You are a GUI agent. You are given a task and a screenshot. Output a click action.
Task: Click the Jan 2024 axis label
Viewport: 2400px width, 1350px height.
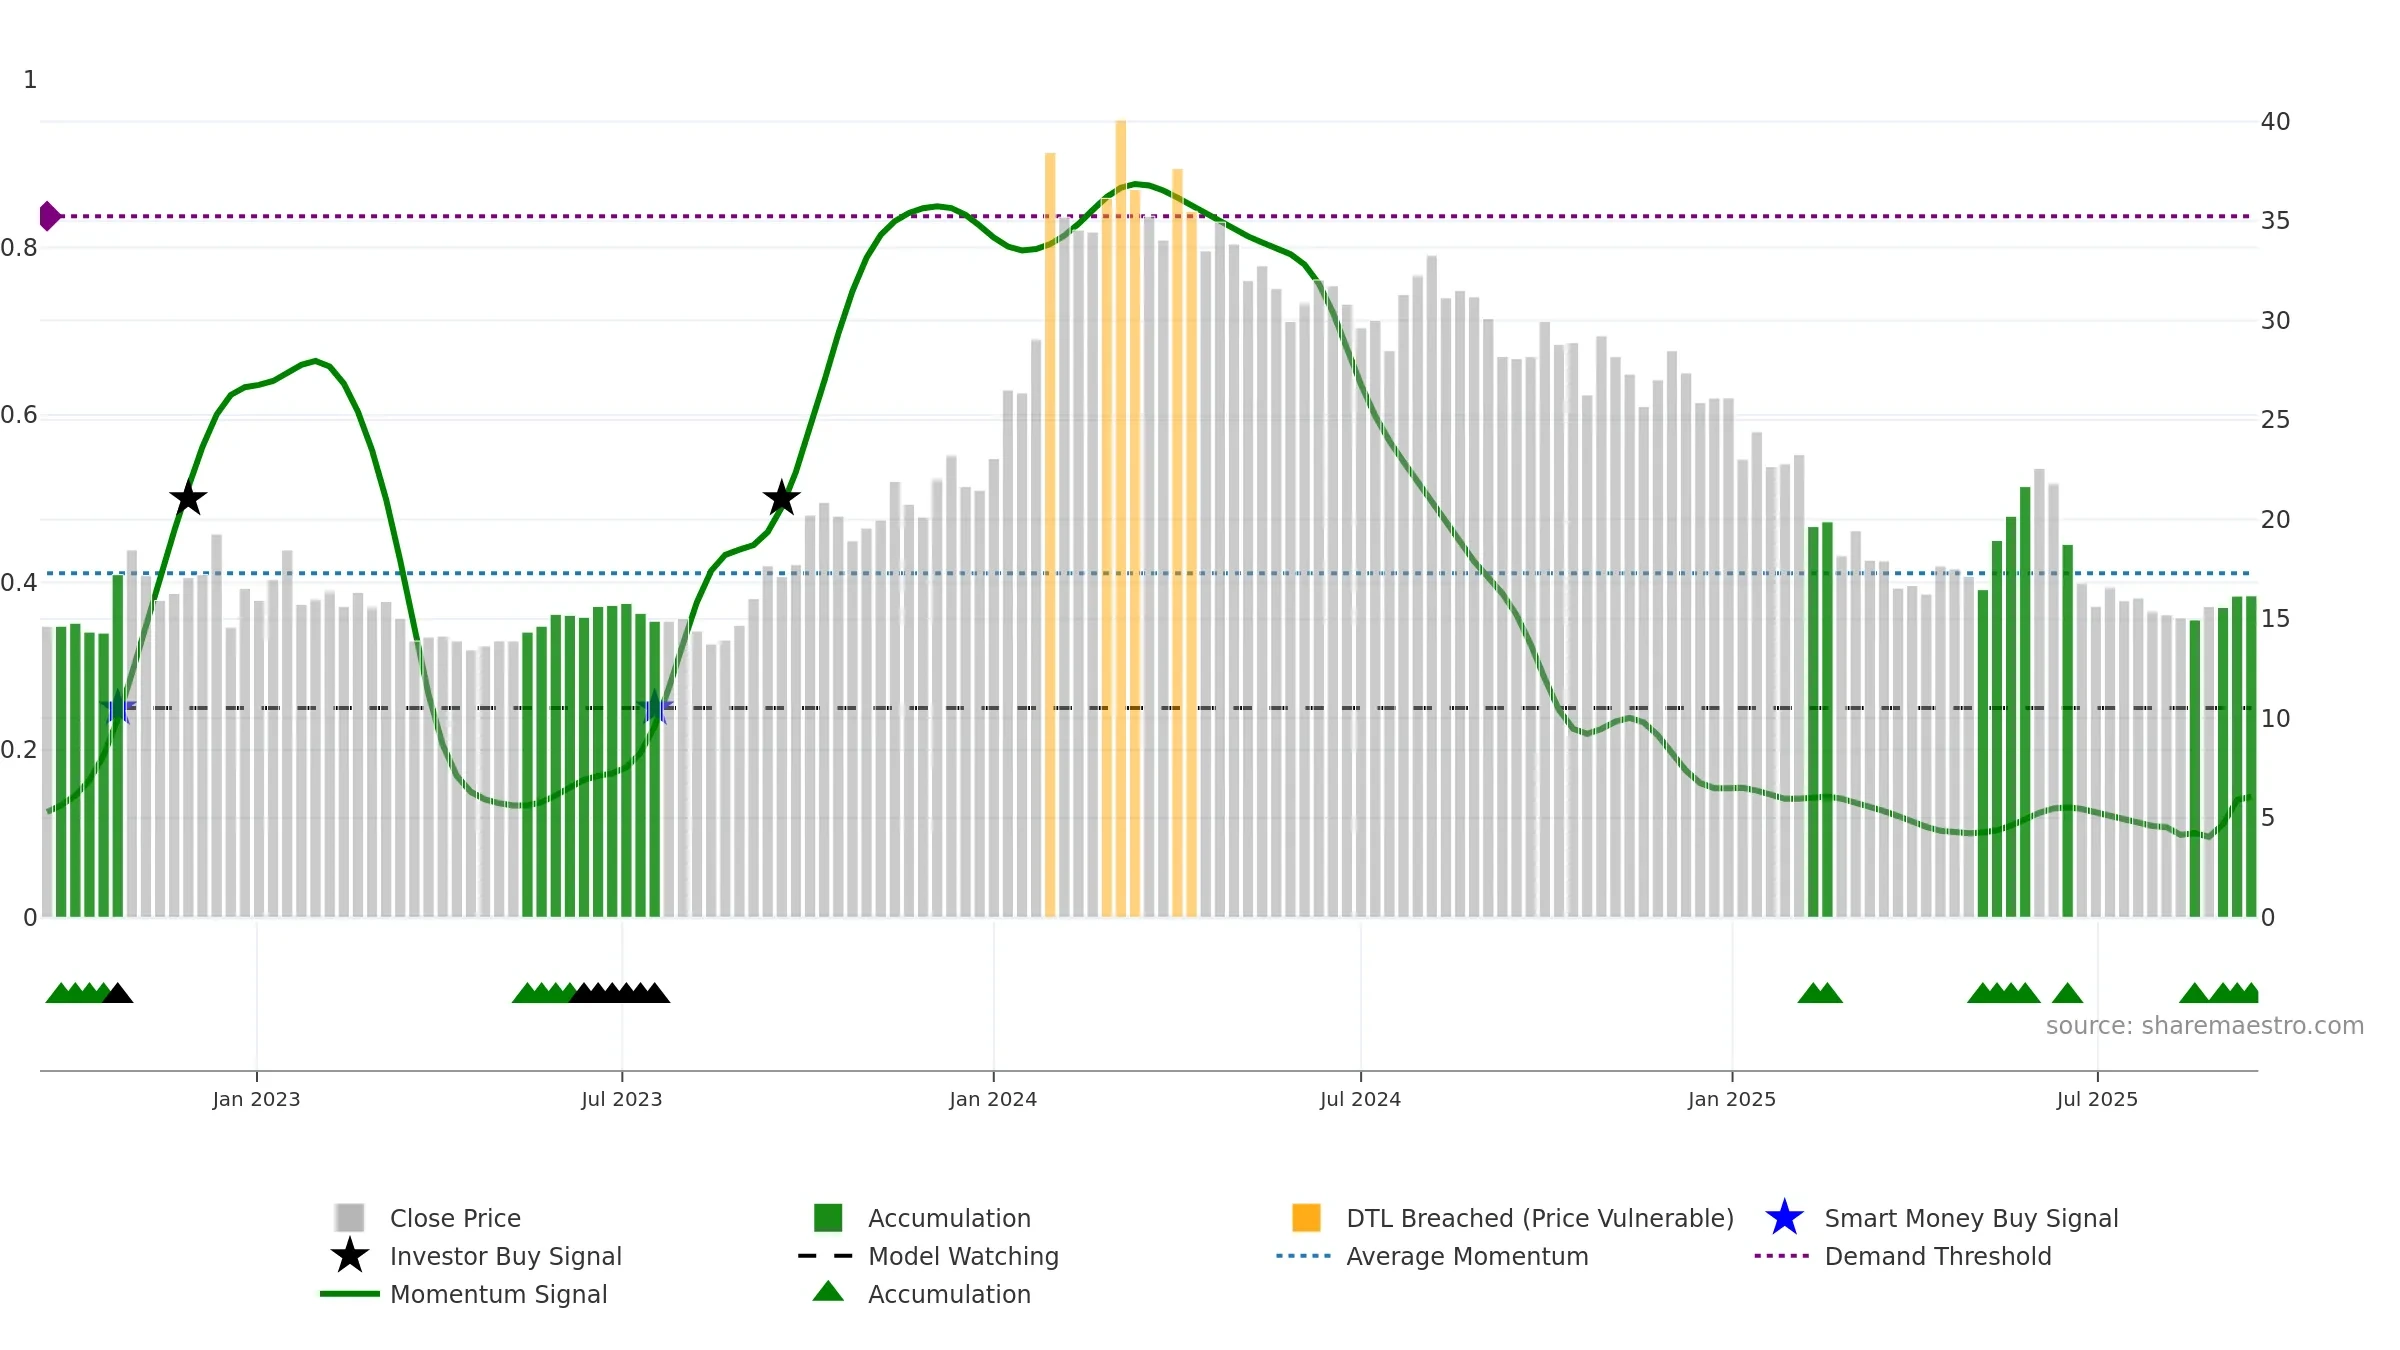(993, 1099)
